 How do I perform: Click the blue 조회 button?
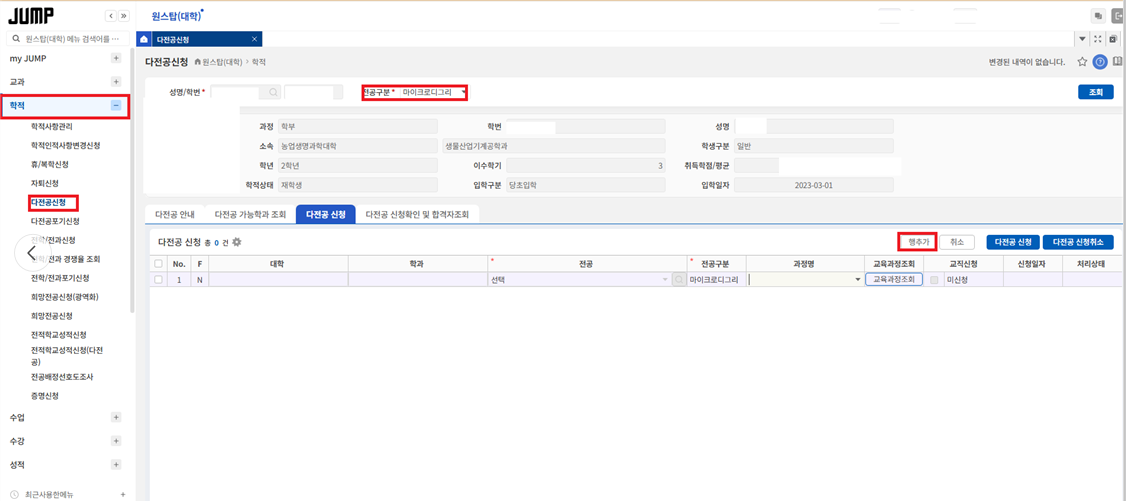coord(1096,92)
